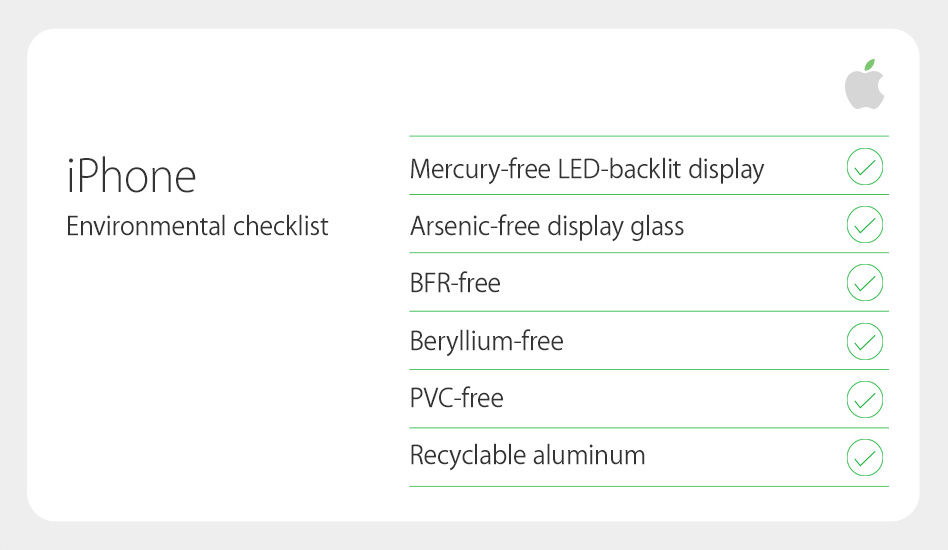Screen dimensions: 948x550
Task: Click the "BFR-free" row label
Action: pos(455,284)
